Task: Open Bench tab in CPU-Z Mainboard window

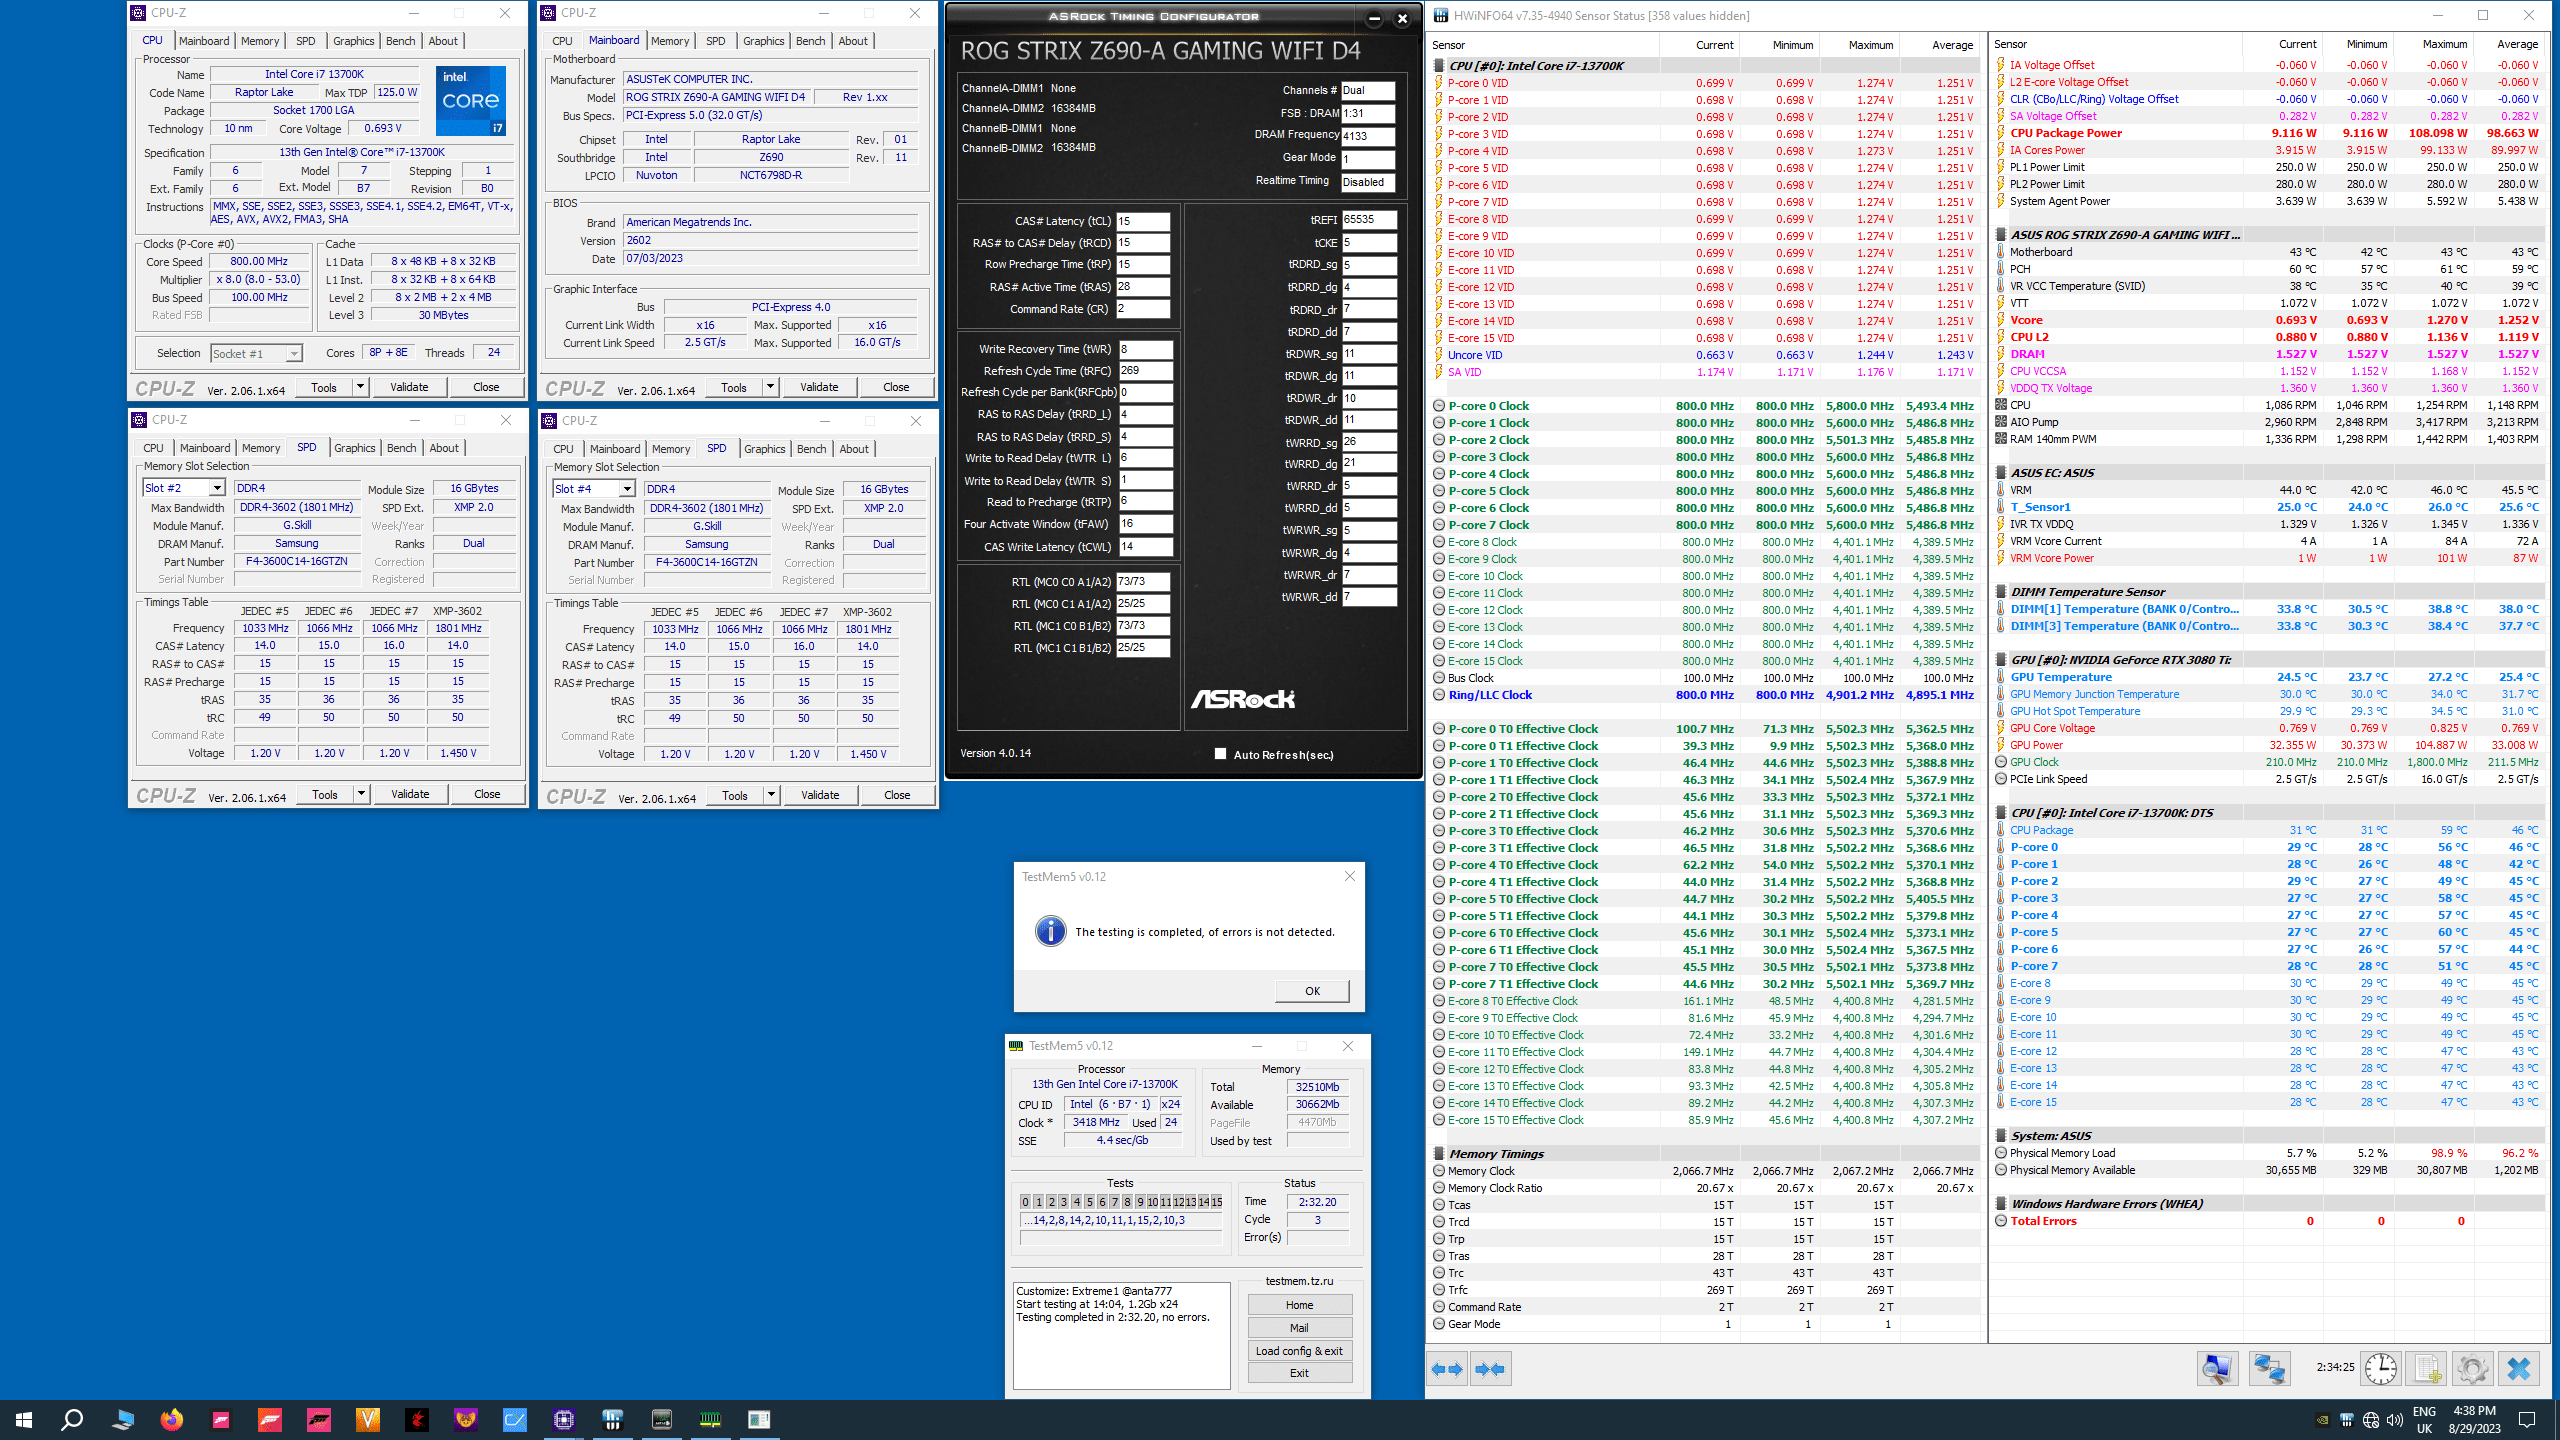Action: tap(811, 41)
